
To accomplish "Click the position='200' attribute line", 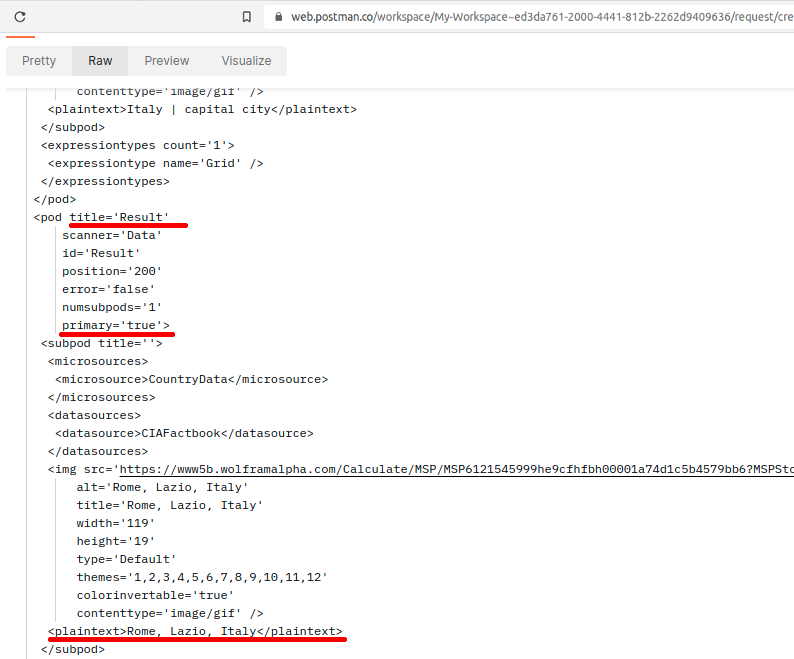I will point(112,271).
